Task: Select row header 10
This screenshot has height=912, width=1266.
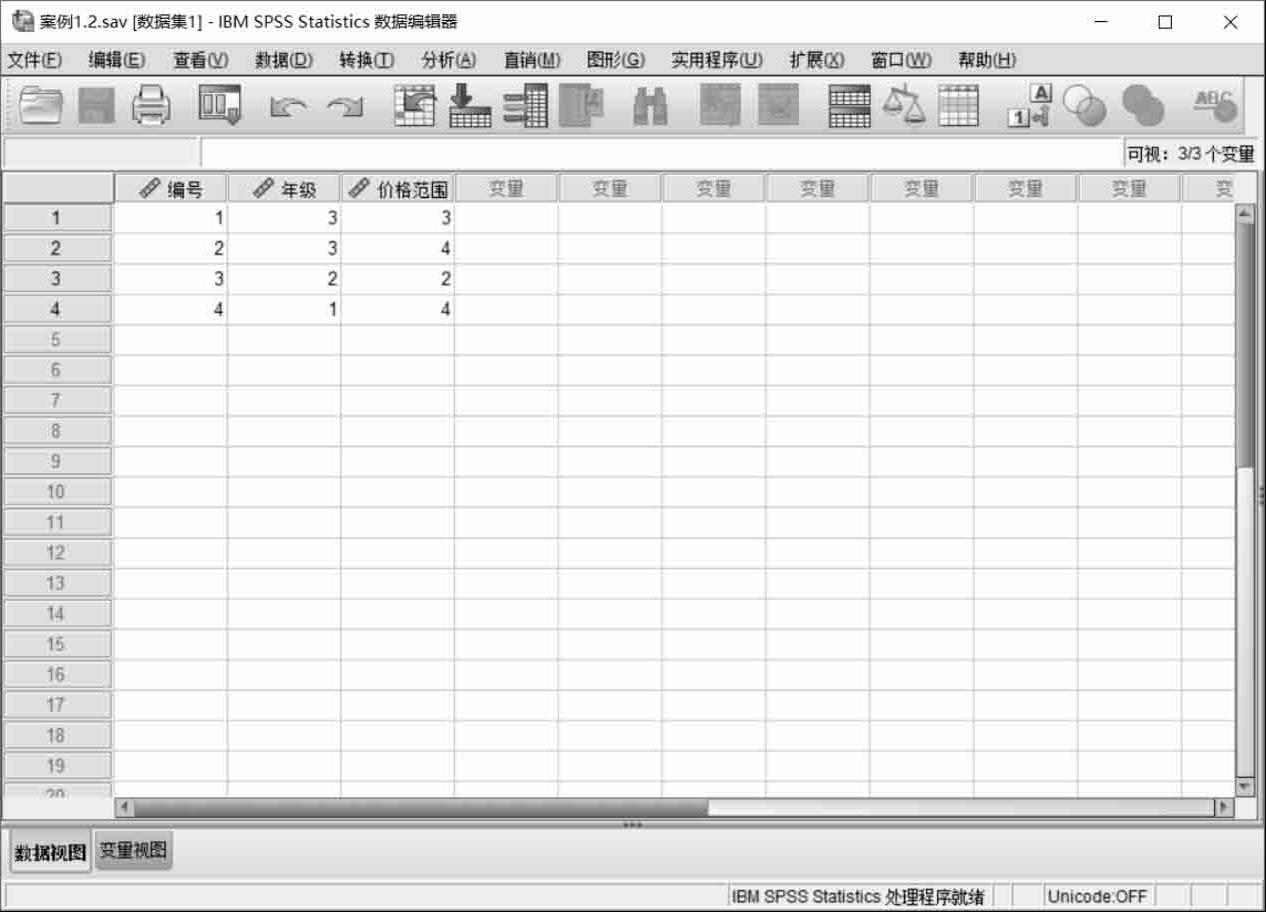Action: coord(56,492)
